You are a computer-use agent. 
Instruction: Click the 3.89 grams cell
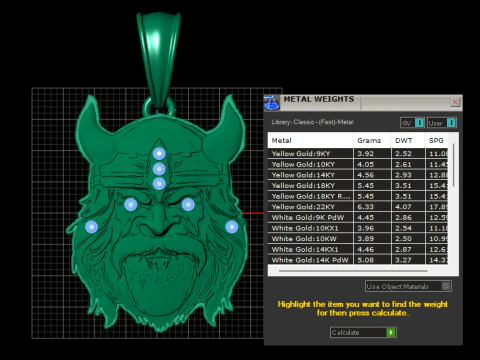tap(372, 239)
